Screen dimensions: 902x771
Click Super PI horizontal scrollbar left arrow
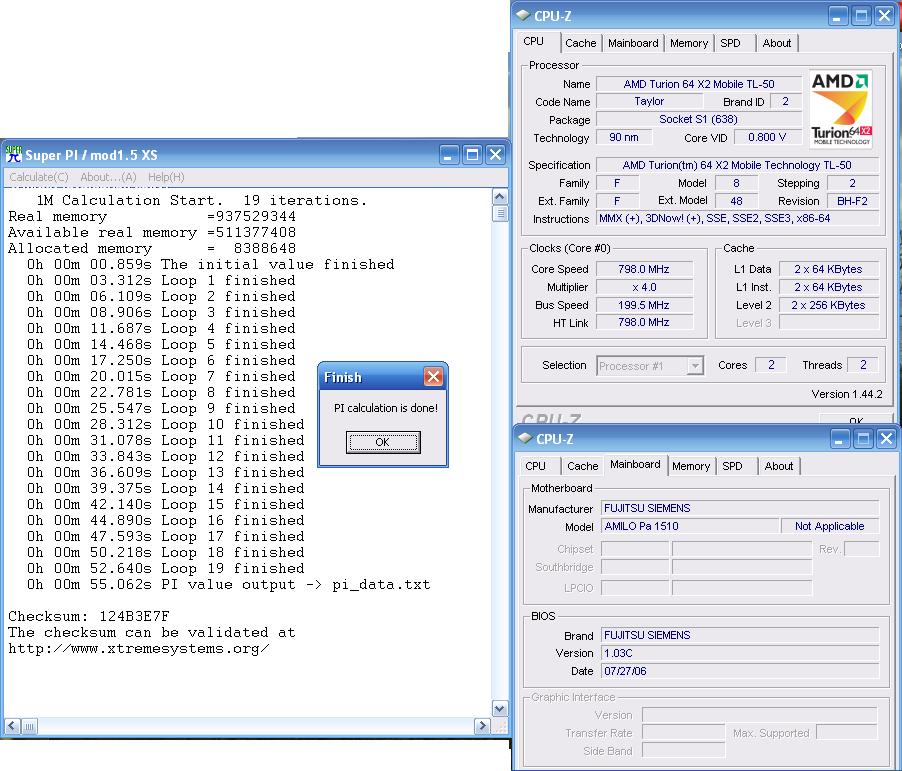coord(12,726)
